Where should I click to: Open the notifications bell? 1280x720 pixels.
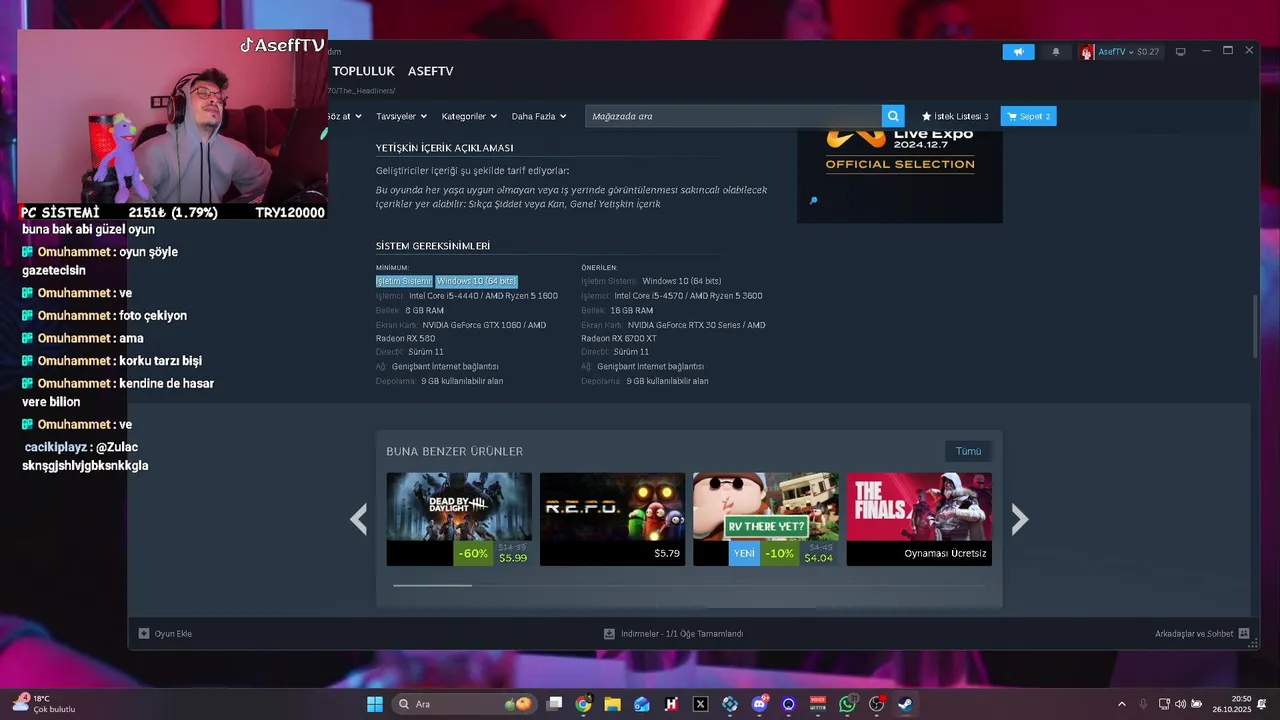pyautogui.click(x=1055, y=52)
